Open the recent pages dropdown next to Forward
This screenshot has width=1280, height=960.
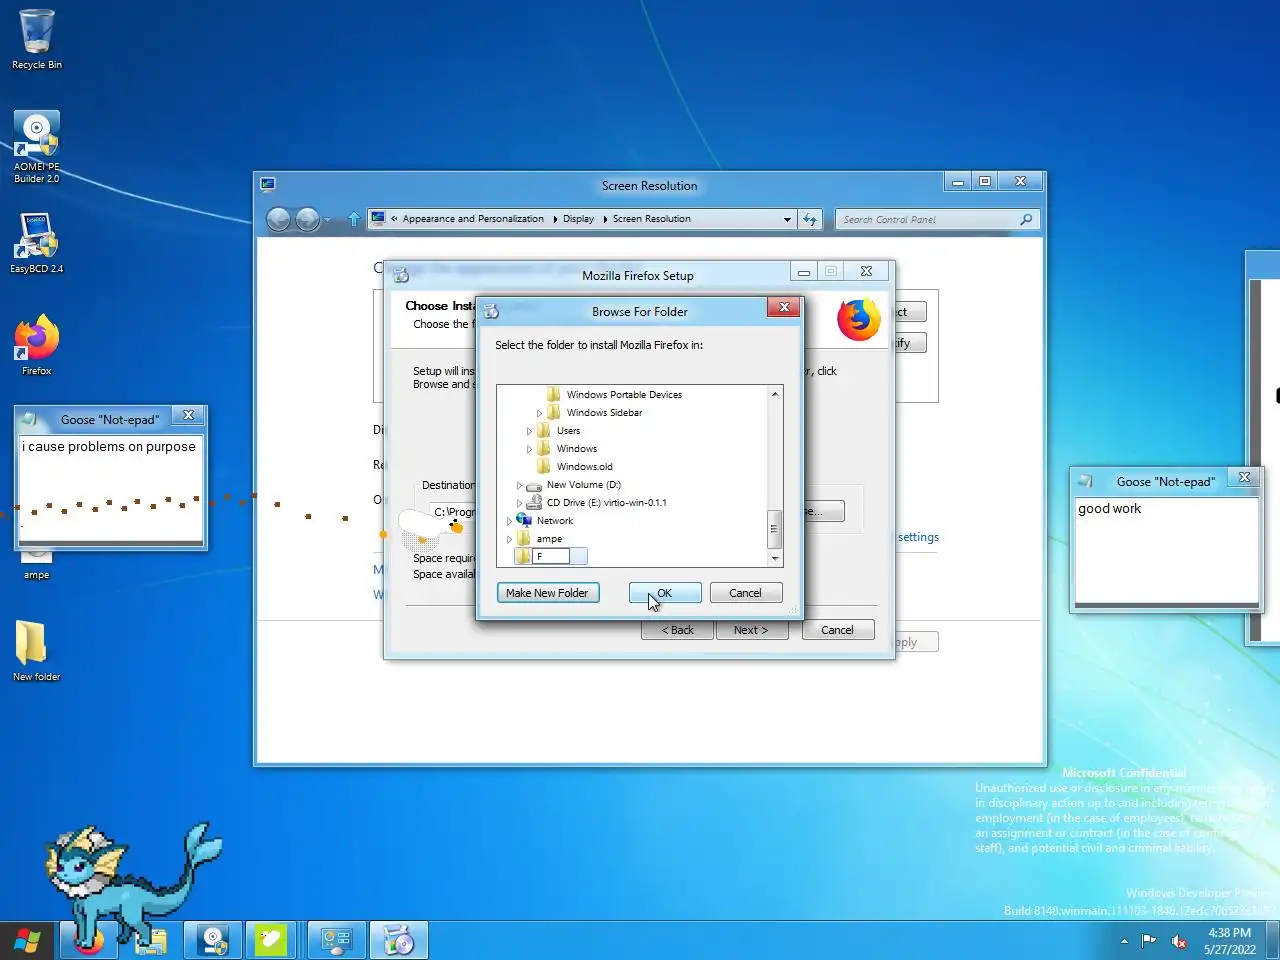327,220
